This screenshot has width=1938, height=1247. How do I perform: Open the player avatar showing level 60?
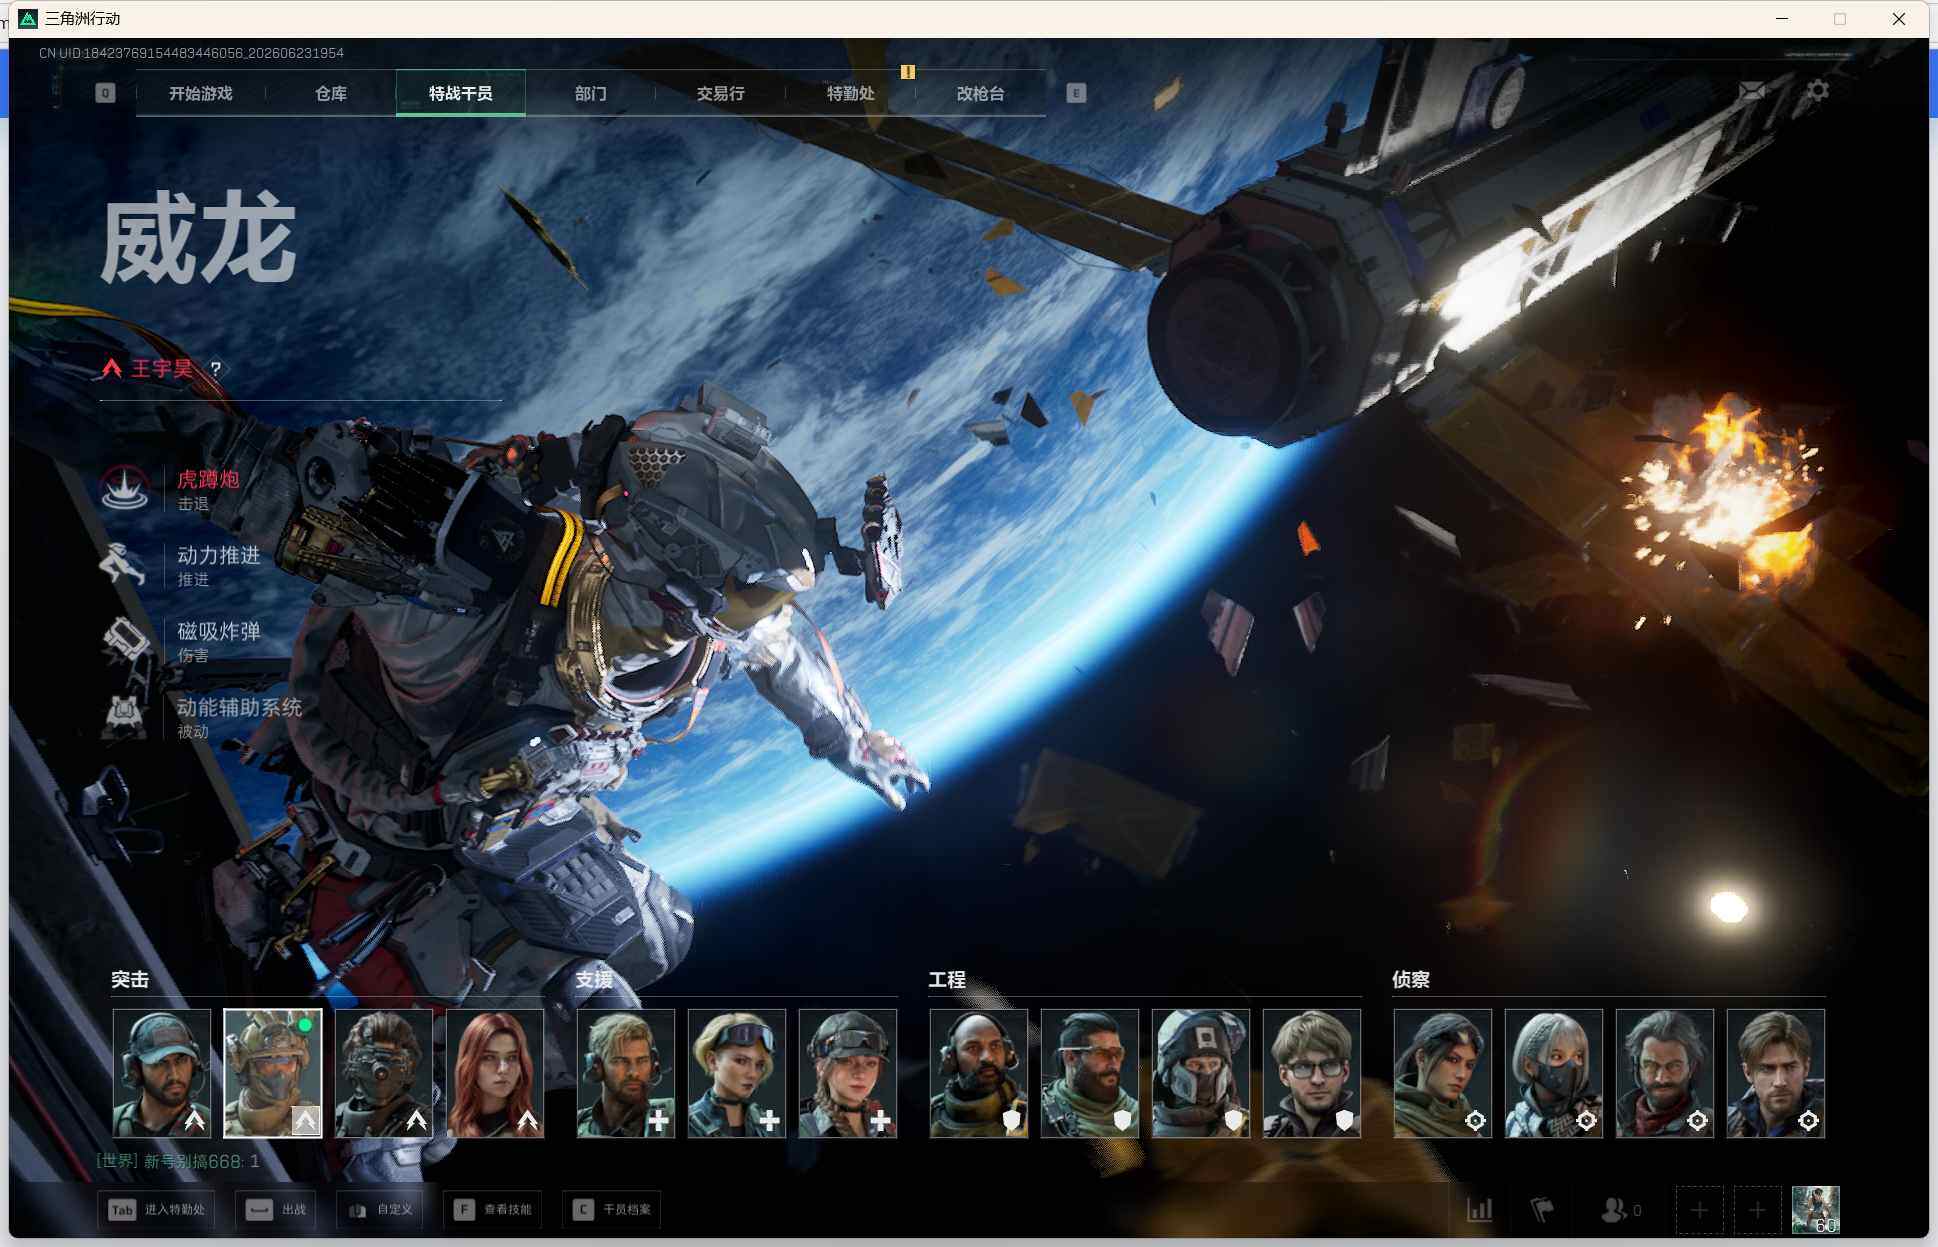click(x=1816, y=1210)
